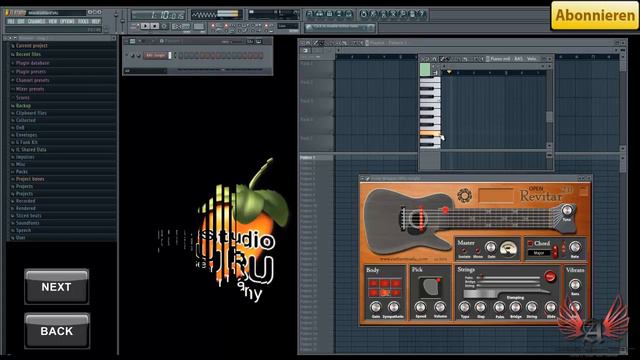Screen dimensions: 640x360
Task: Expand the Mixer presets folder
Action: [29, 89]
